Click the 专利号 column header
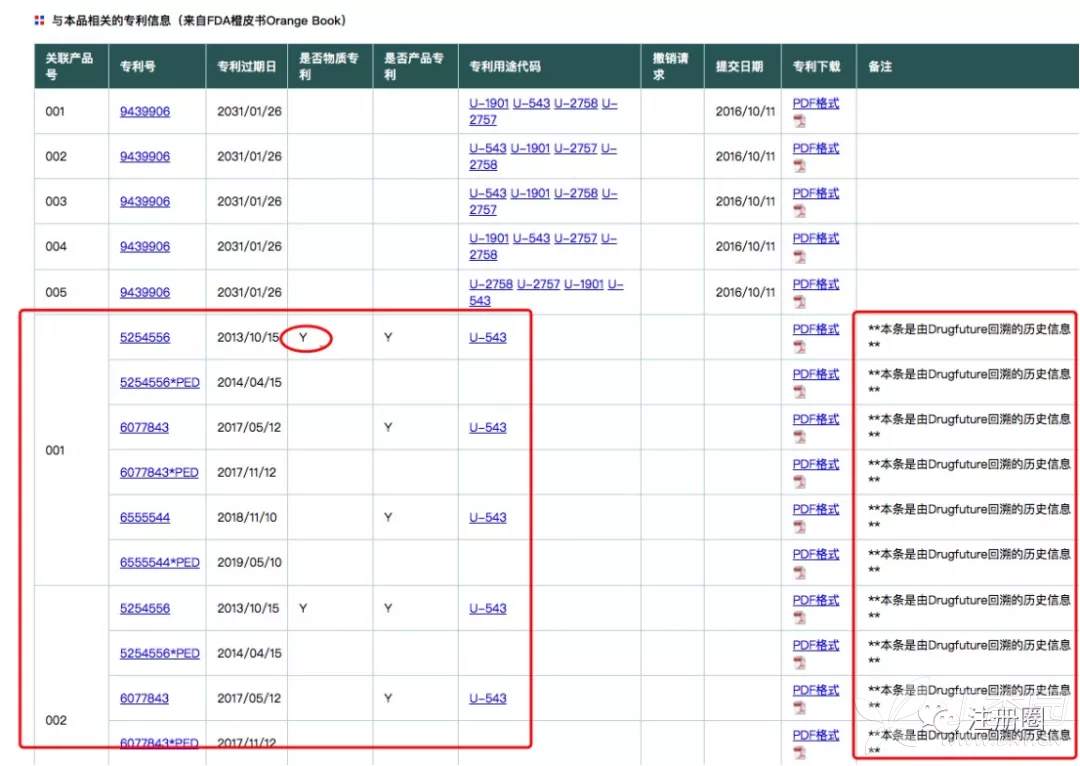Image resolution: width=1080 pixels, height=766 pixels. (138, 67)
